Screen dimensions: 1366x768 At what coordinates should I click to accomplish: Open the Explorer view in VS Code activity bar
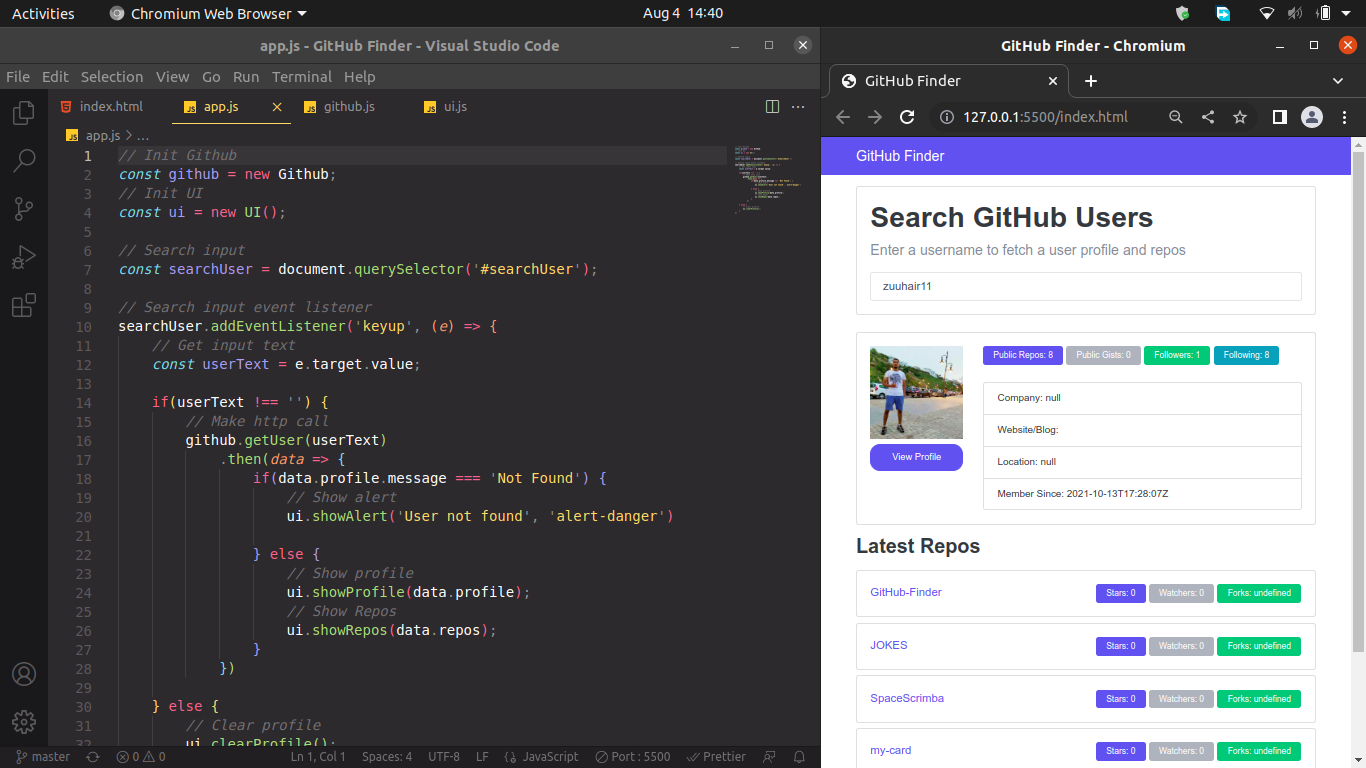pyautogui.click(x=23, y=113)
